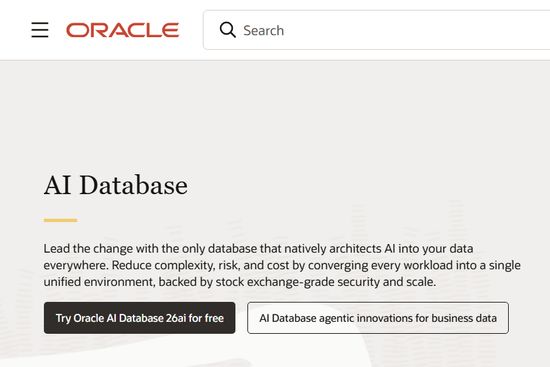Image resolution: width=550 pixels, height=367 pixels.
Task: Focus the Search input field
Action: click(377, 30)
